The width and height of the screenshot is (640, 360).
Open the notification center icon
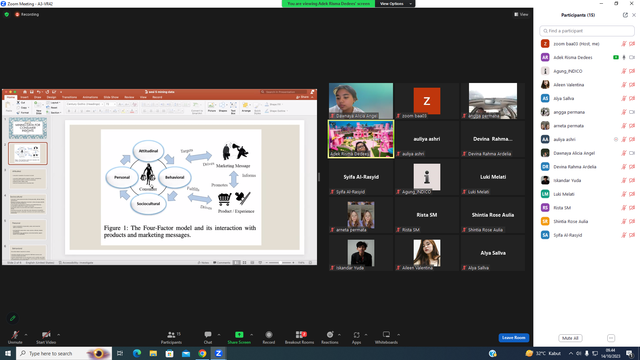[630, 353]
